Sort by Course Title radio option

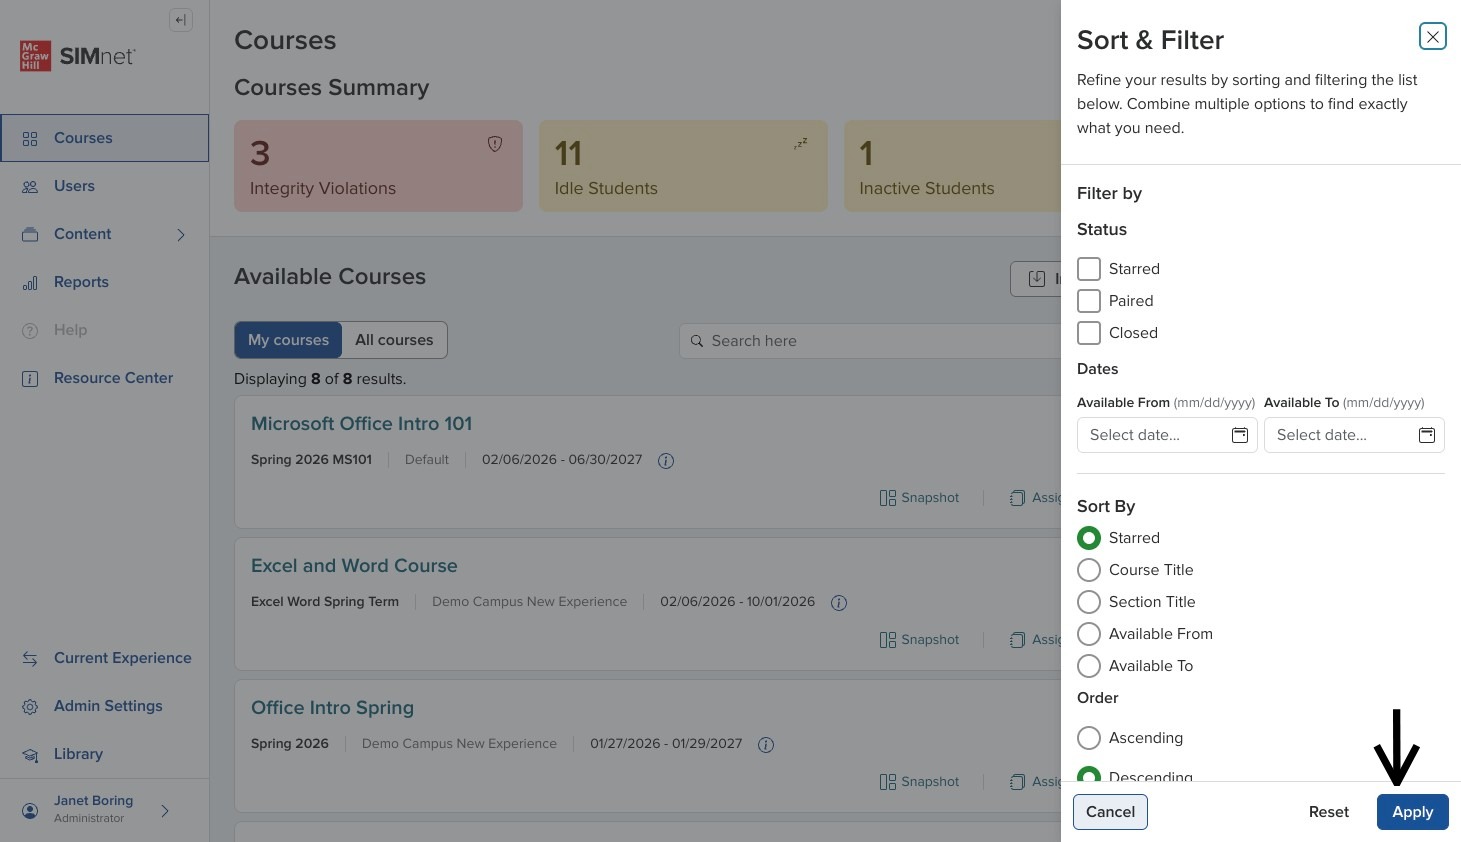[1089, 570]
